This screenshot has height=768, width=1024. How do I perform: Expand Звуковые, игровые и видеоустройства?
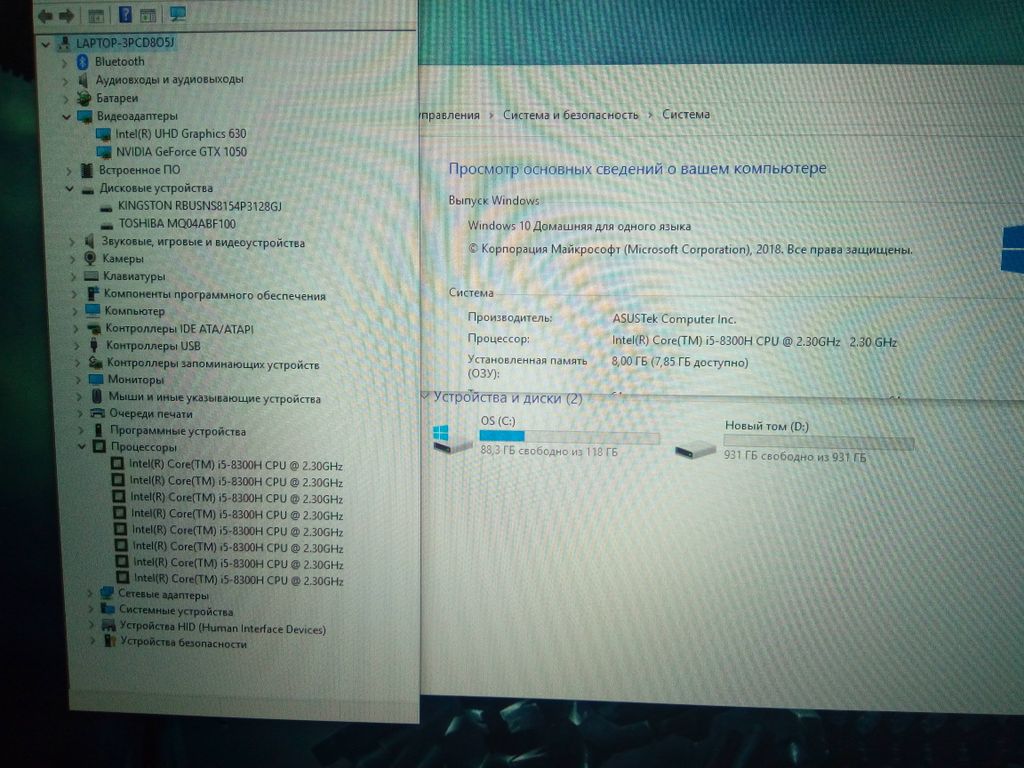(x=72, y=242)
